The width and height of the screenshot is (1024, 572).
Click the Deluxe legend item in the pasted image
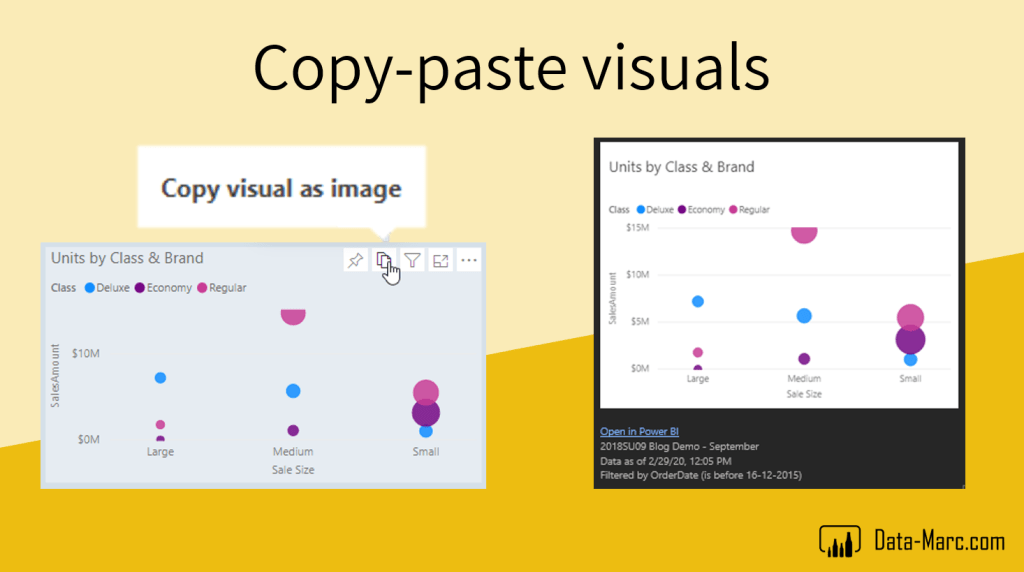click(x=654, y=210)
